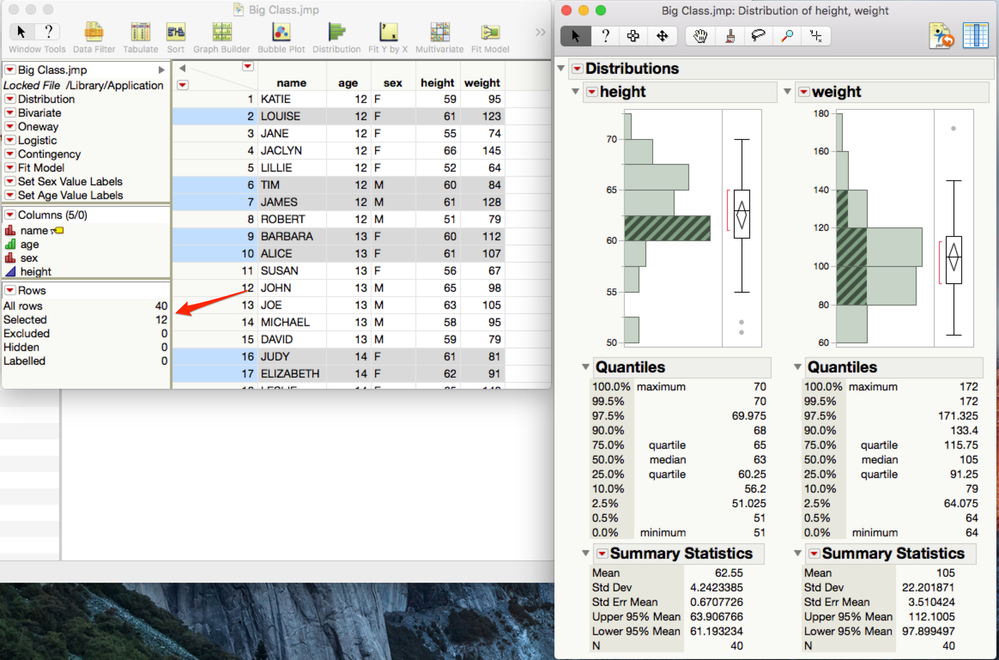Open the weight report red triangle menu

click(x=803, y=92)
